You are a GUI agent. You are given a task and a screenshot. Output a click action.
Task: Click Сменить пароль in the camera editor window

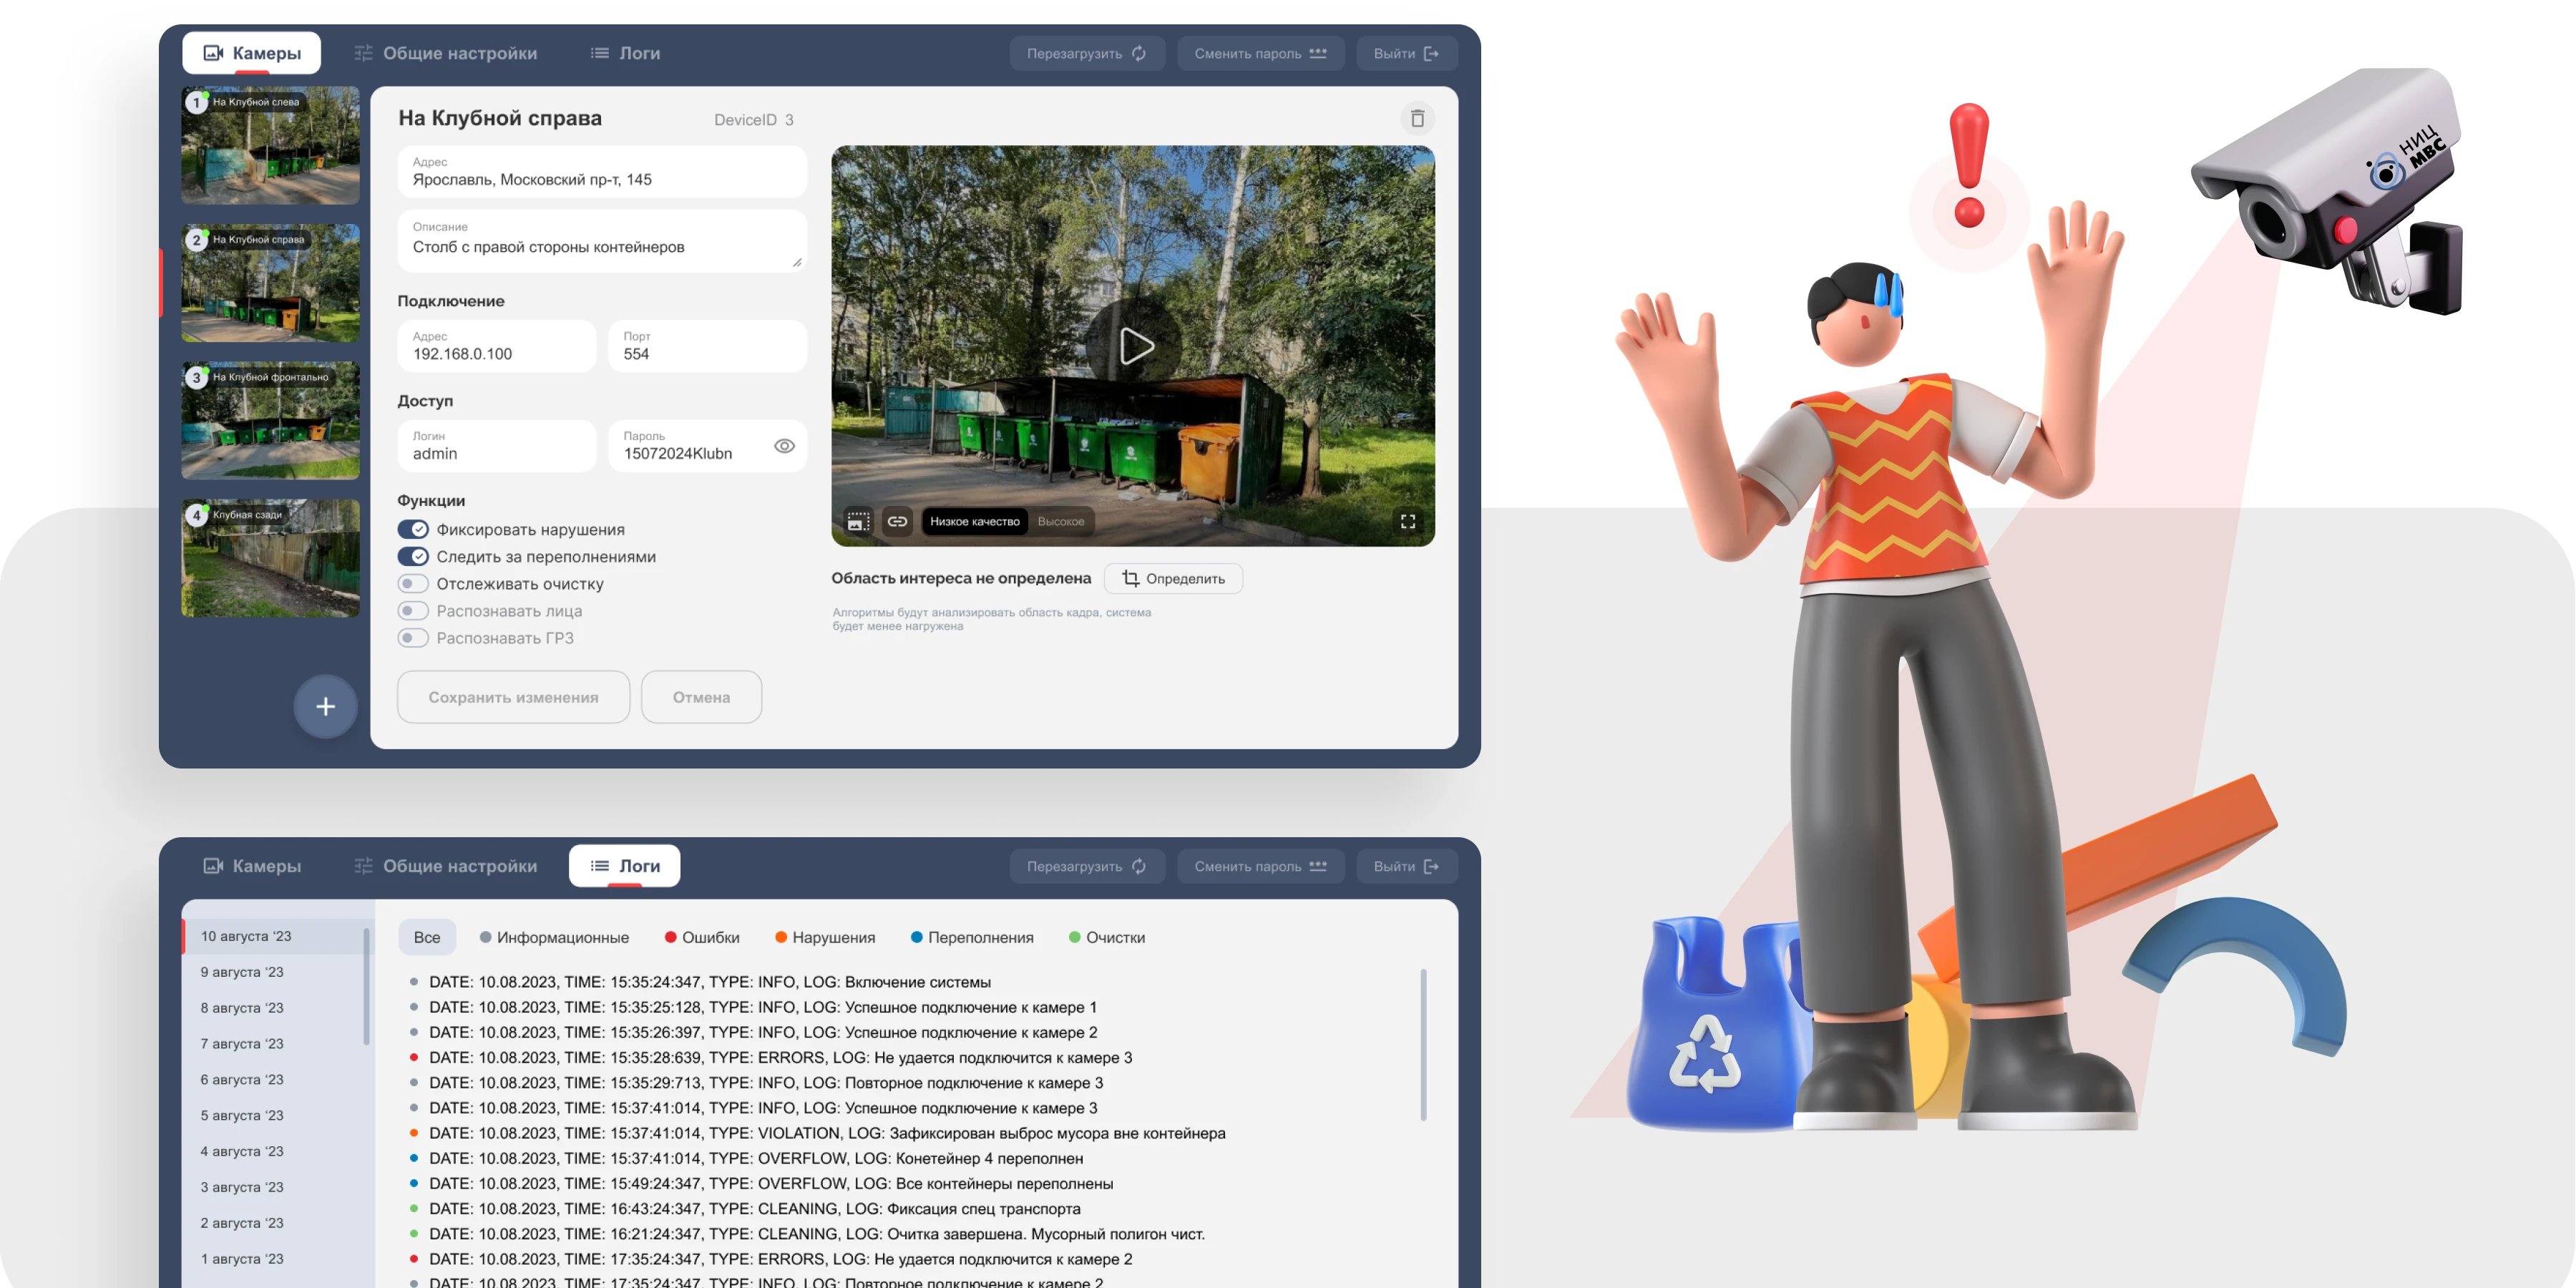(x=1260, y=53)
